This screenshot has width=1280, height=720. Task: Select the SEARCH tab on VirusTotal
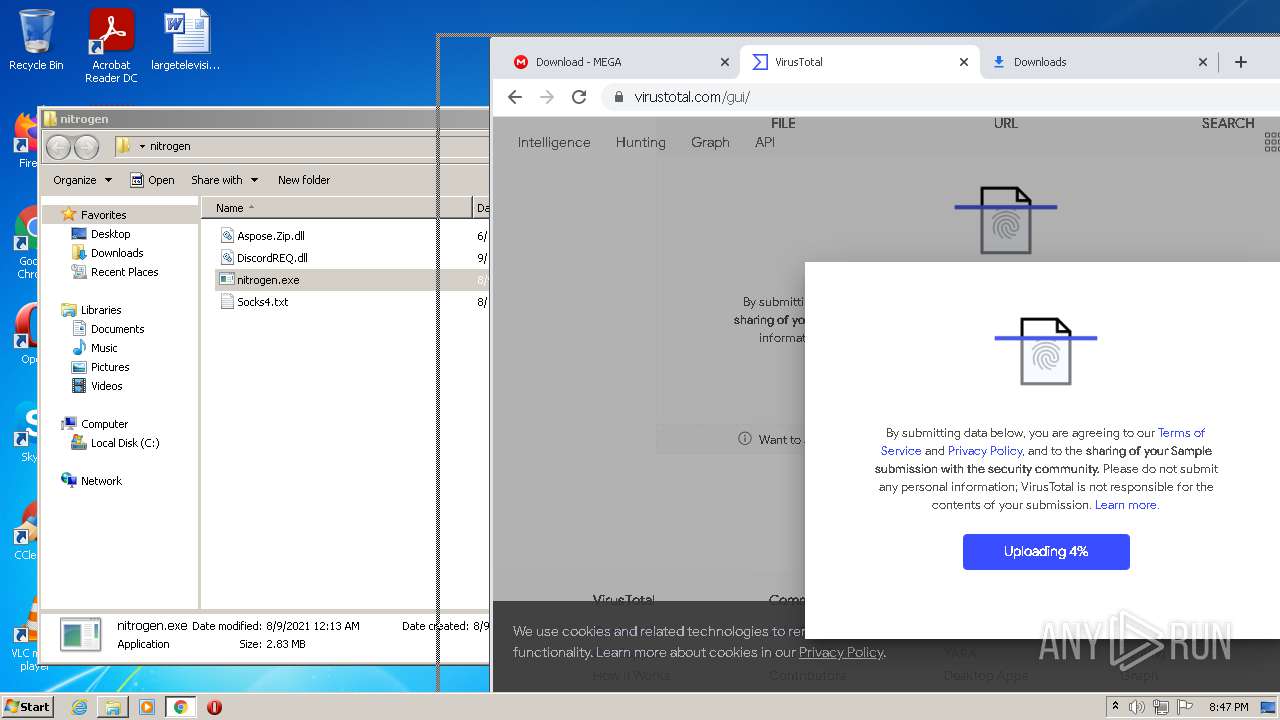pyautogui.click(x=1228, y=123)
